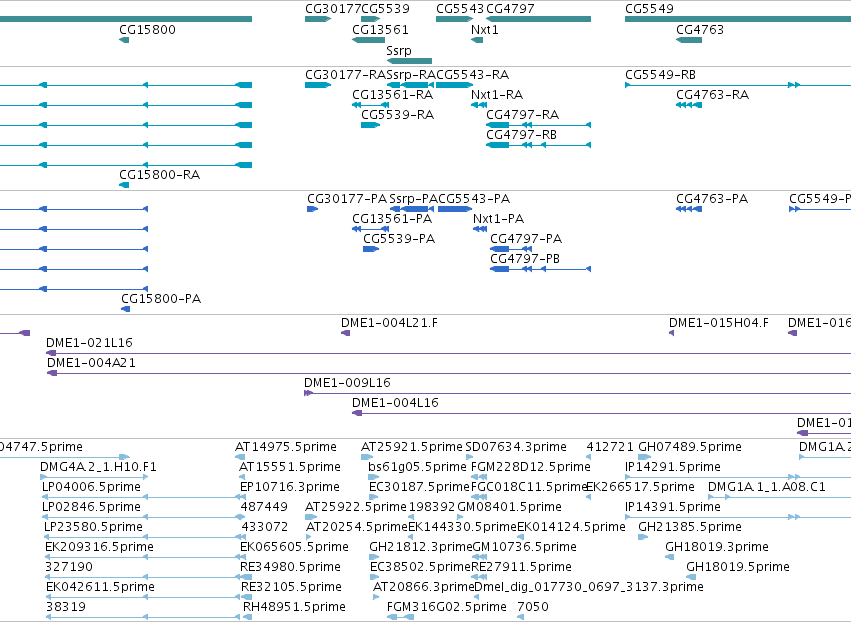Select transcript Ssrp-RA label
This screenshot has height=622, width=851.
(x=411, y=74)
